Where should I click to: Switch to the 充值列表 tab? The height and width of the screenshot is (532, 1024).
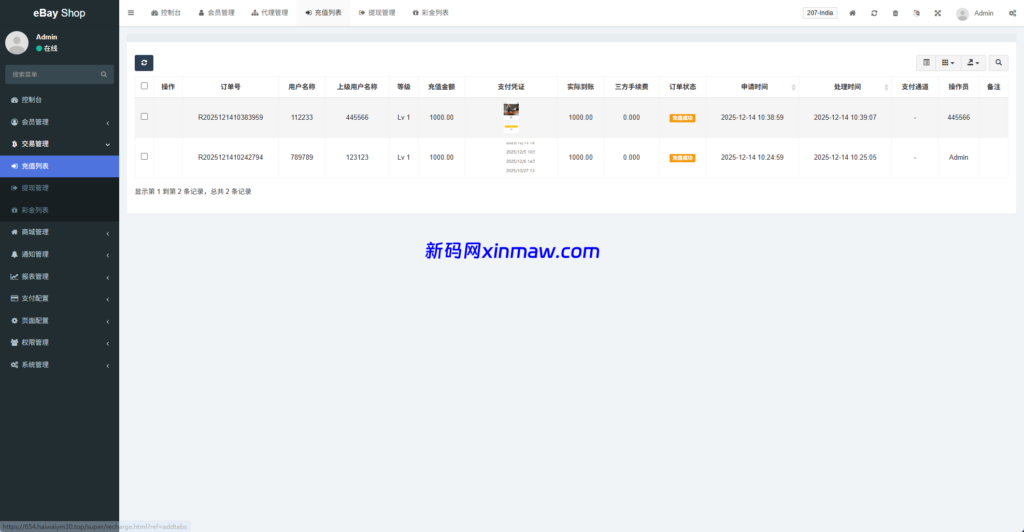point(323,13)
